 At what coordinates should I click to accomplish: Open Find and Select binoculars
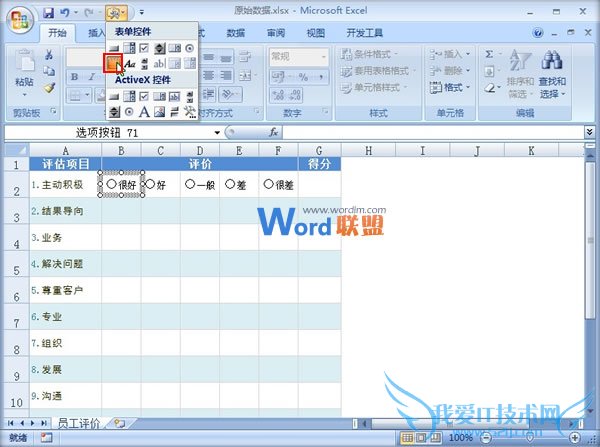point(552,73)
